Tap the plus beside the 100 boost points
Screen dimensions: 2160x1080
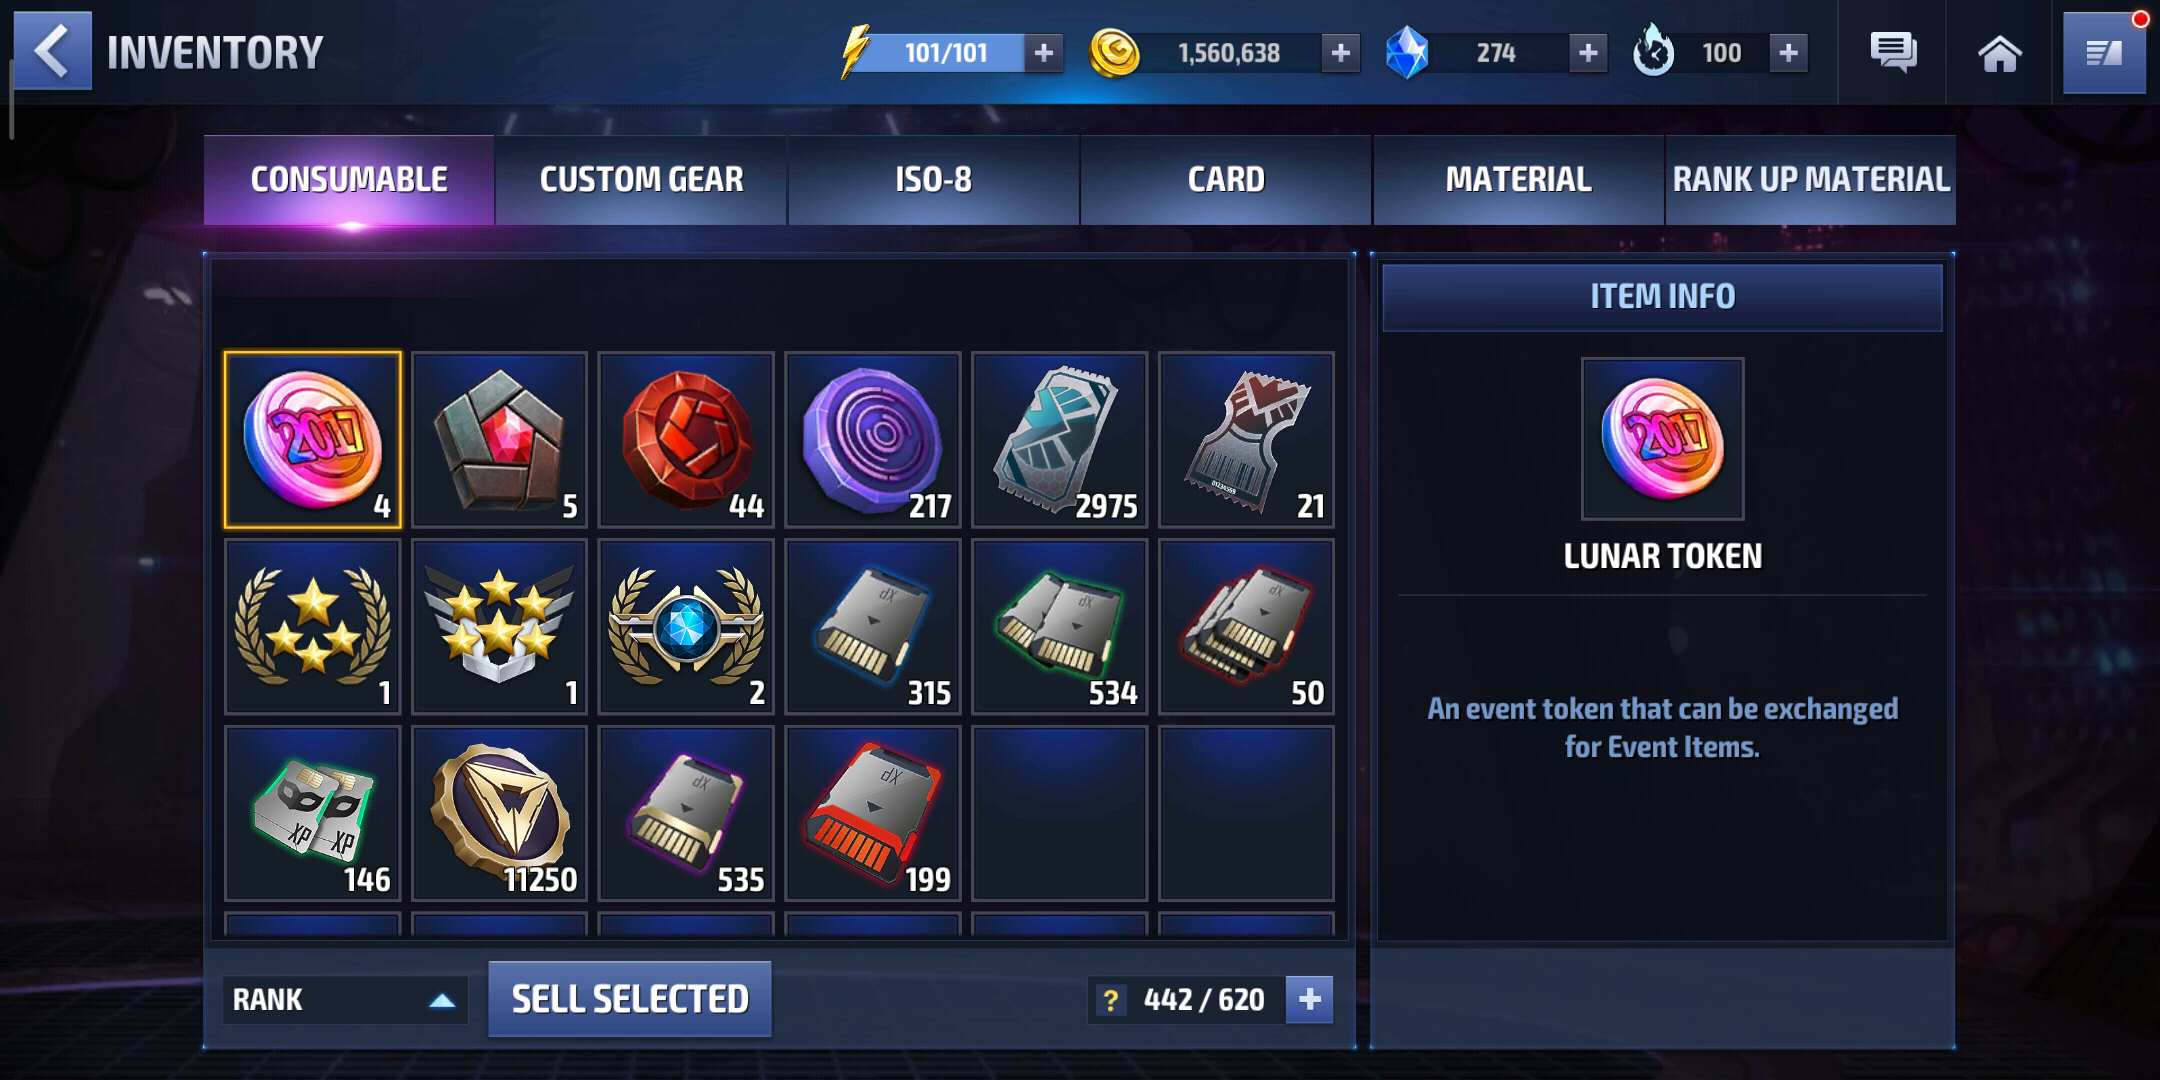coord(1789,53)
